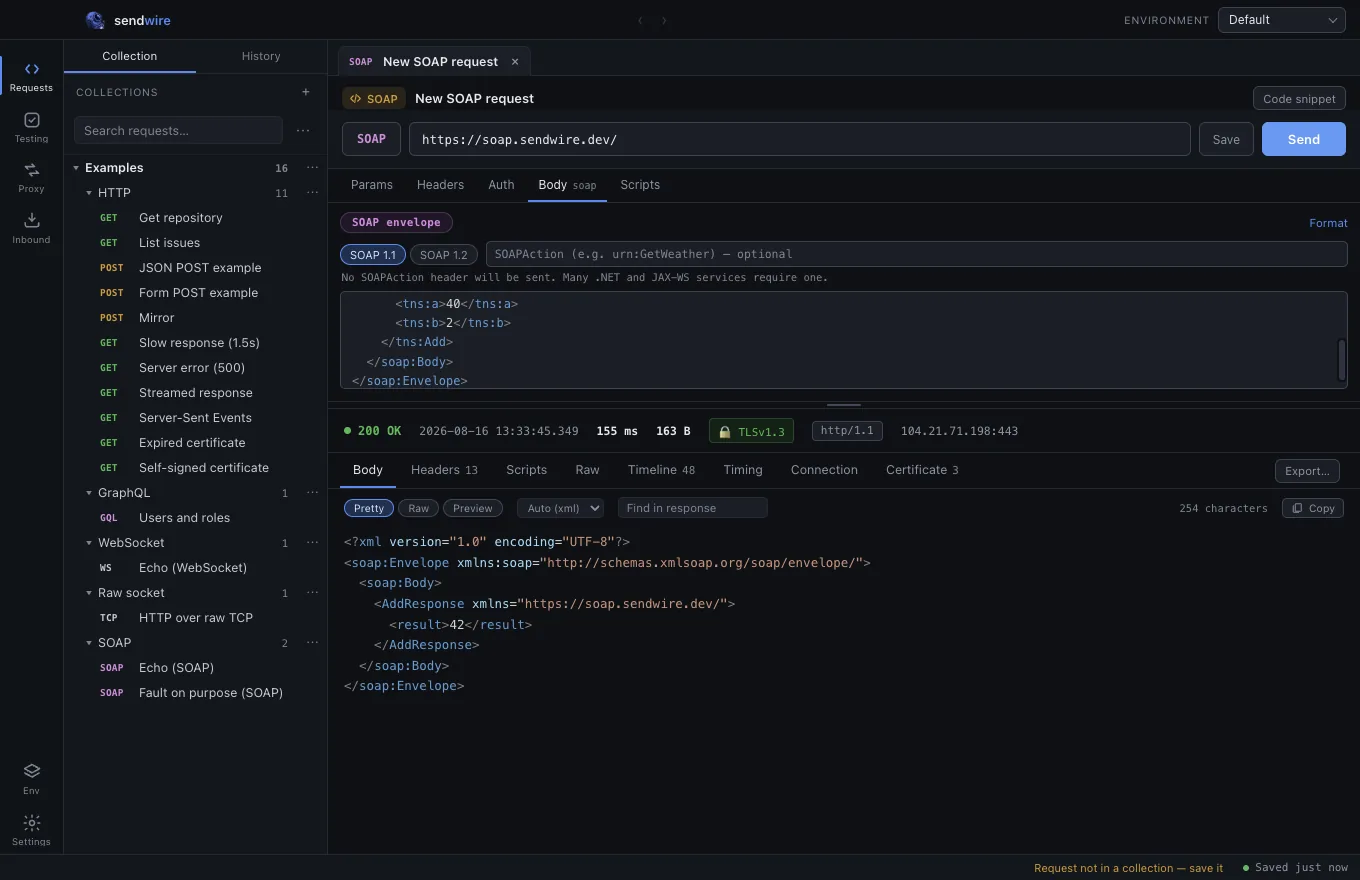Click the SOAP request type badge

[x=374, y=98]
